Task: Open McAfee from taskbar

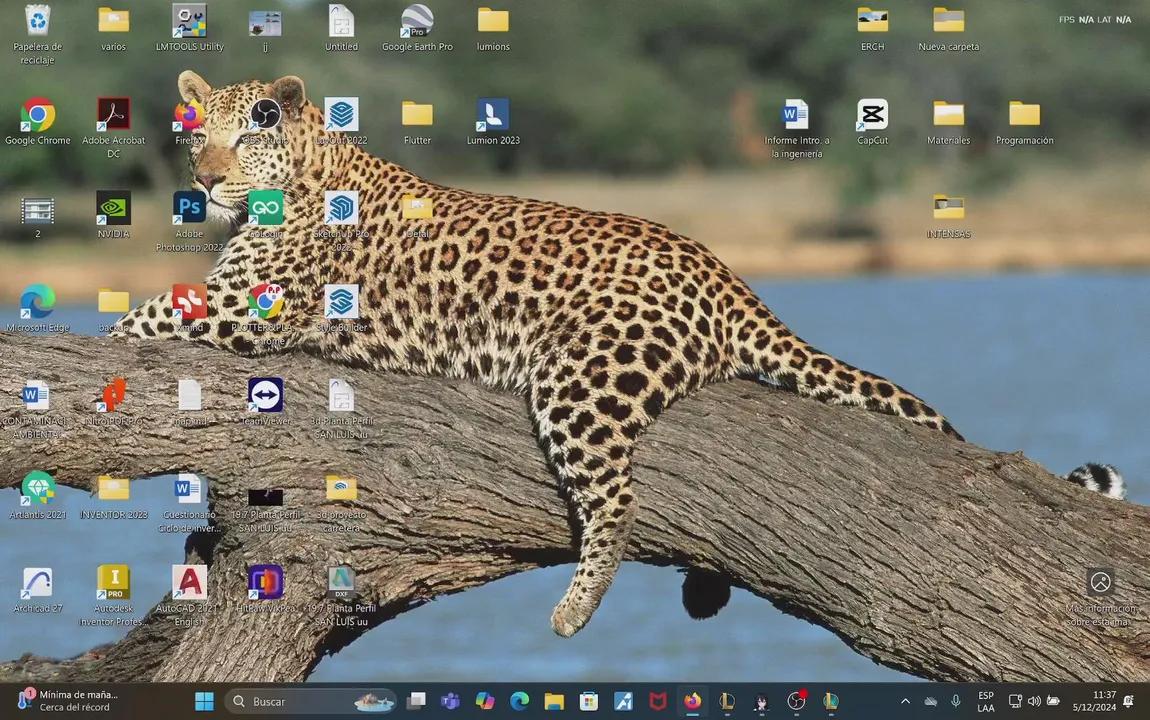Action: [658, 702]
